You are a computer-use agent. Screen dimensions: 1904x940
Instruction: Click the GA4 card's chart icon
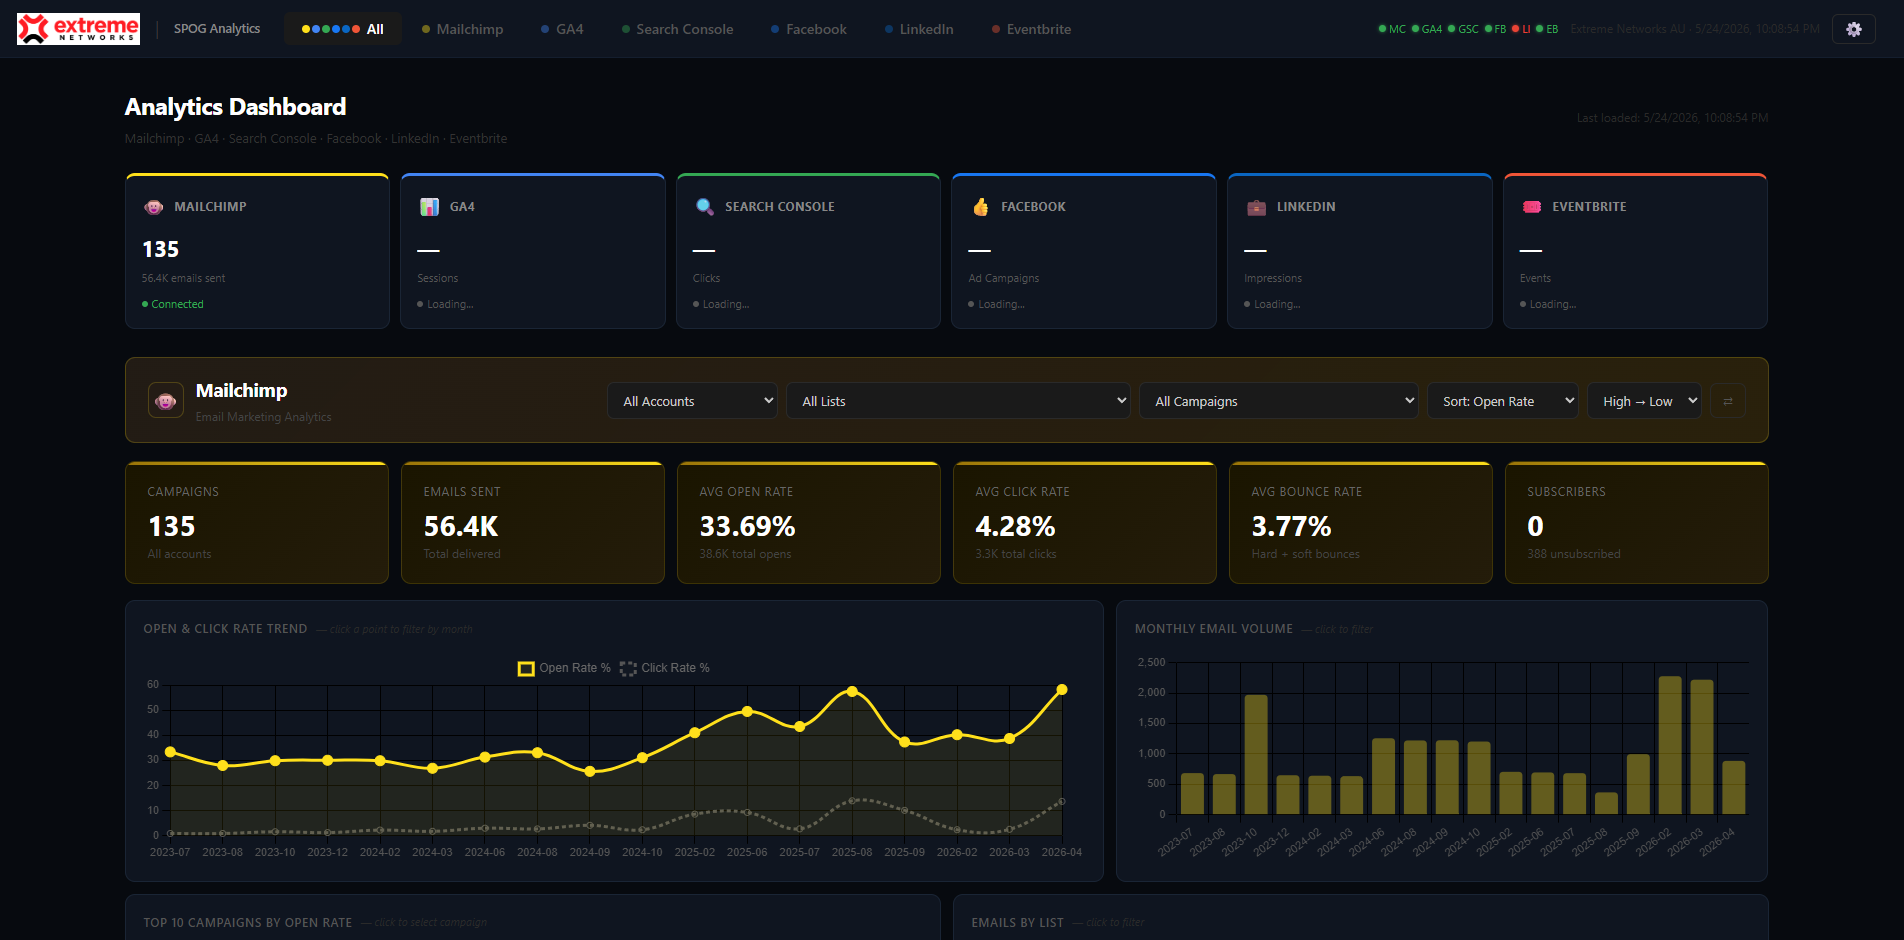429,207
